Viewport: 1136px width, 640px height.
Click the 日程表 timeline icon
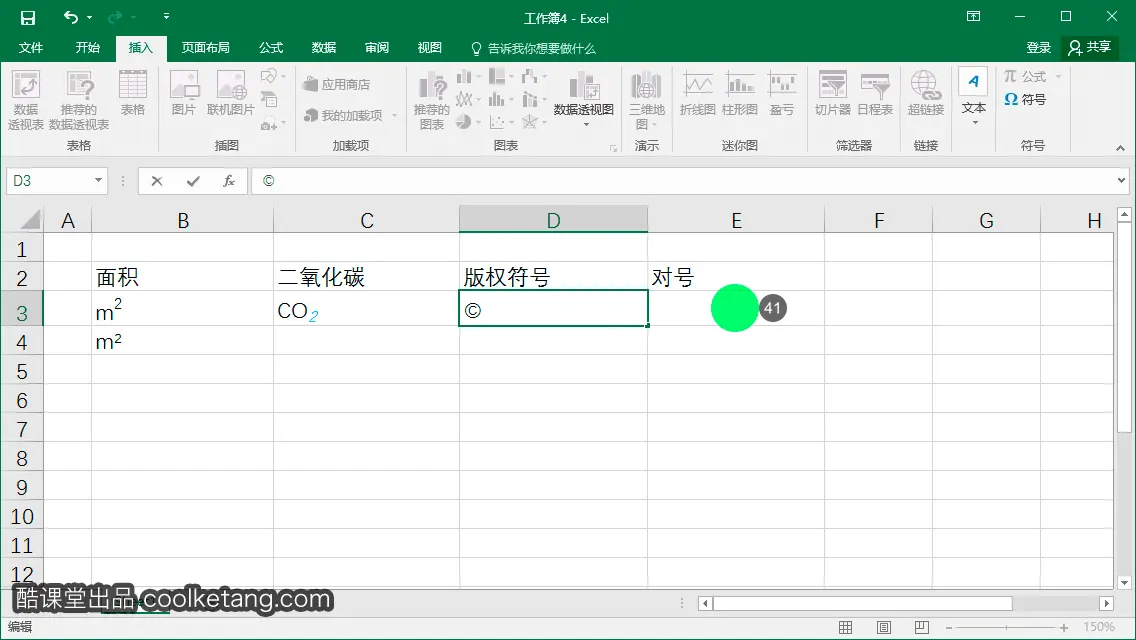[875, 93]
